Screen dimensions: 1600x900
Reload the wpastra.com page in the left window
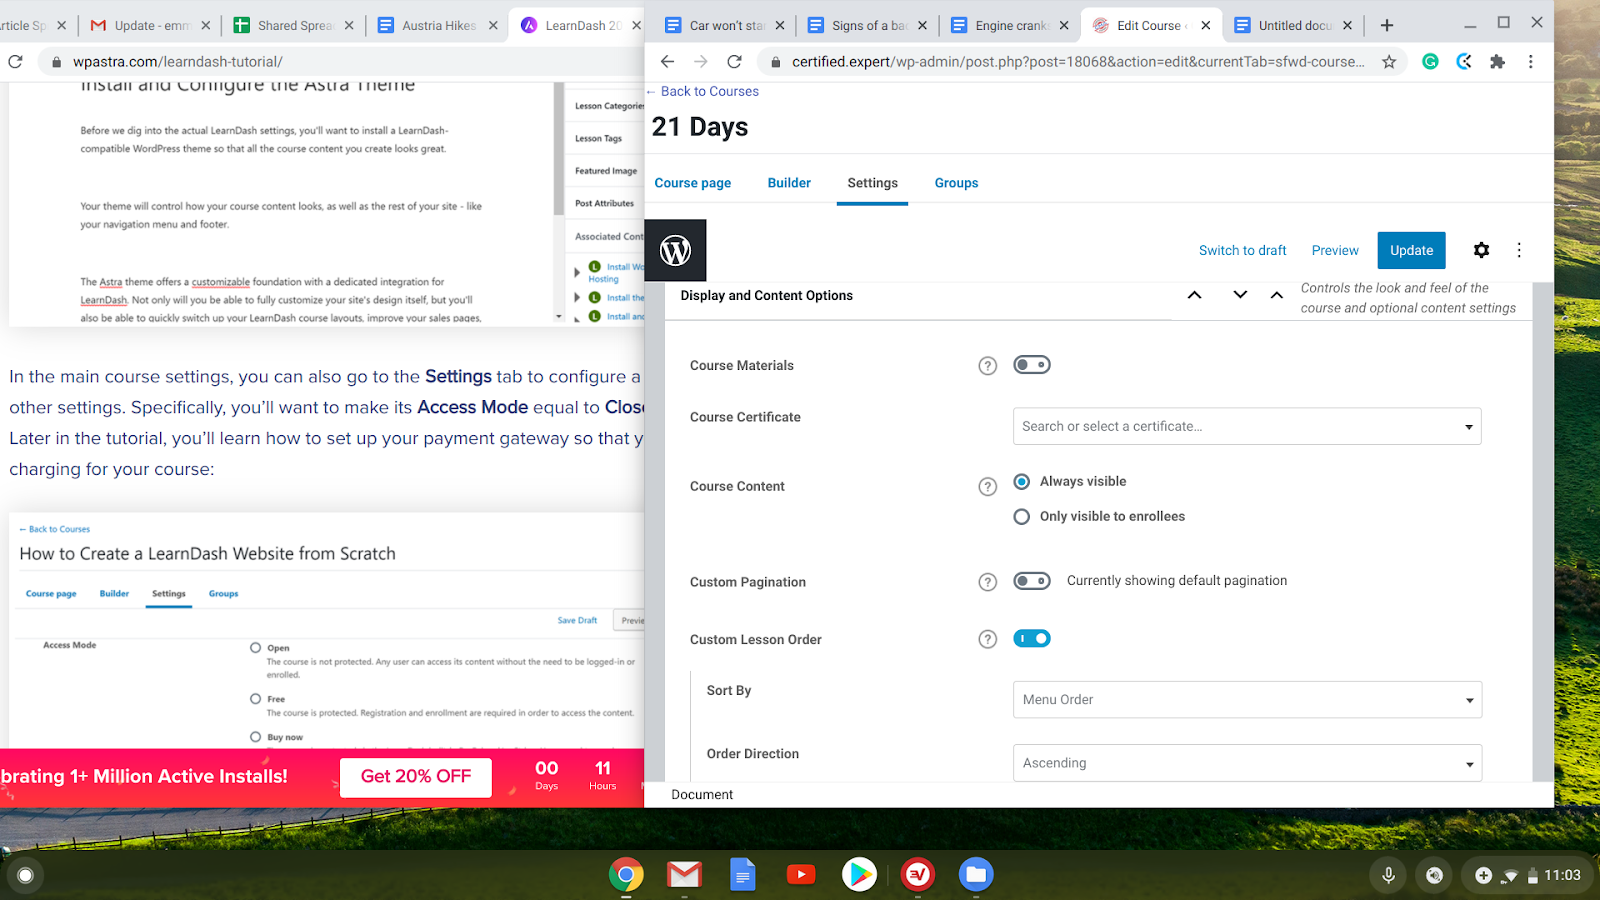pos(15,62)
